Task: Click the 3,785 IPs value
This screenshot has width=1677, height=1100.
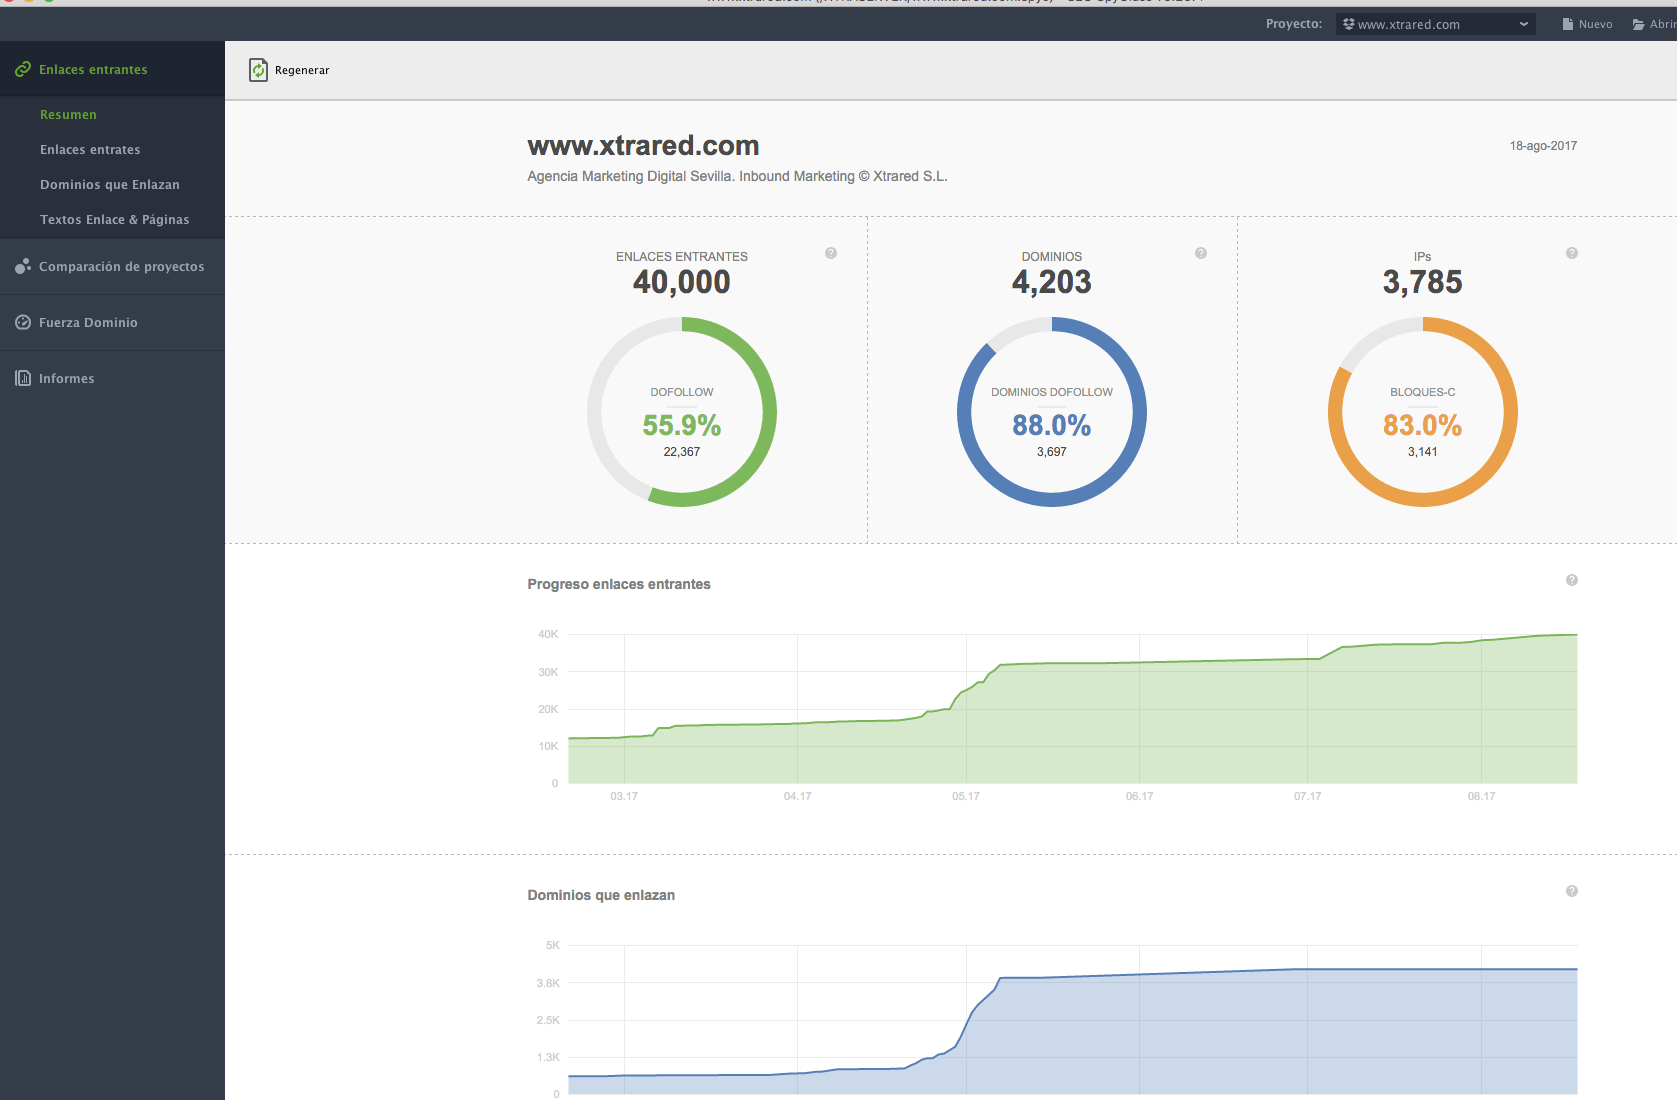Action: pyautogui.click(x=1423, y=282)
